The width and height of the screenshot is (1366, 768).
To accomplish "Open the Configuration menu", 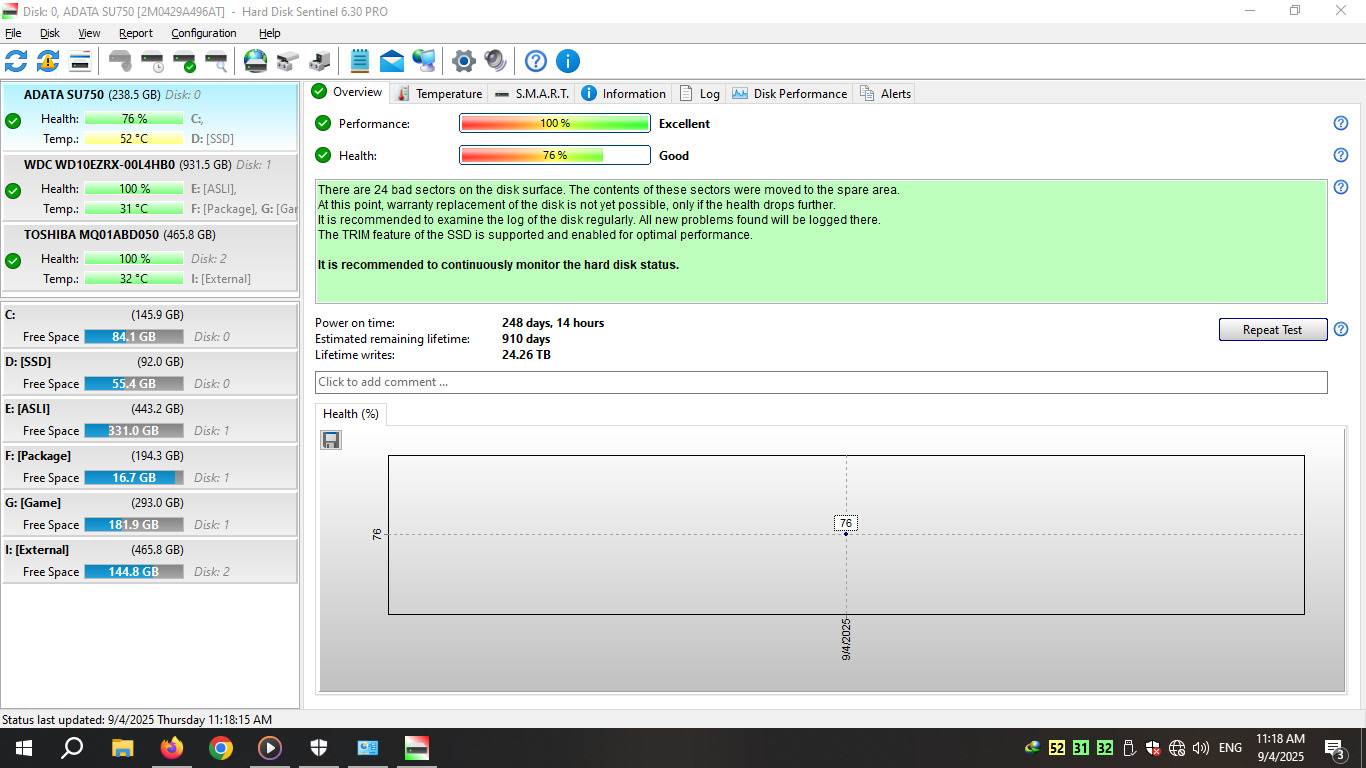I will [x=203, y=33].
